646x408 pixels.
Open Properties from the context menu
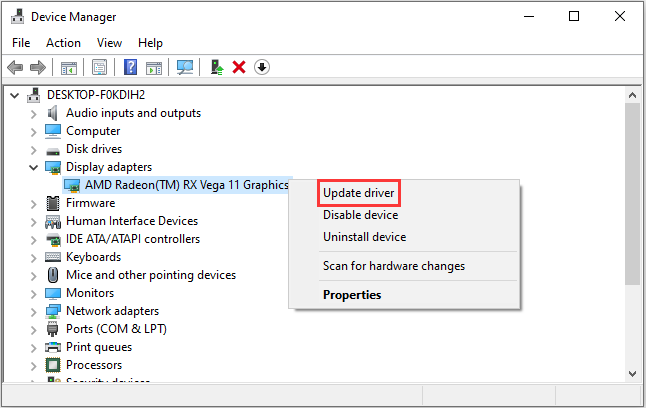(352, 295)
